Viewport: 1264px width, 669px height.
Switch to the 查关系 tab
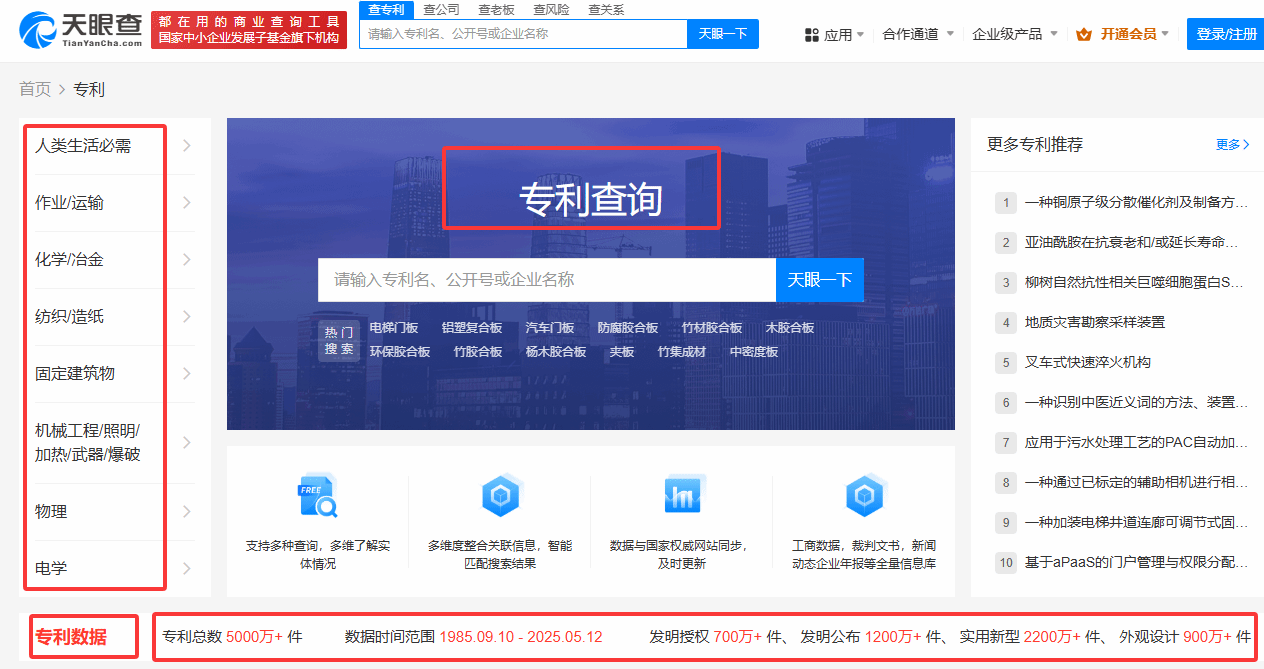point(606,9)
